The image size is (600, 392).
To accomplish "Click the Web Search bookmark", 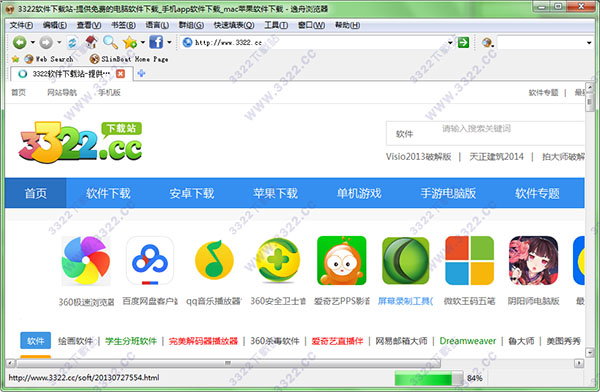I will point(49,59).
